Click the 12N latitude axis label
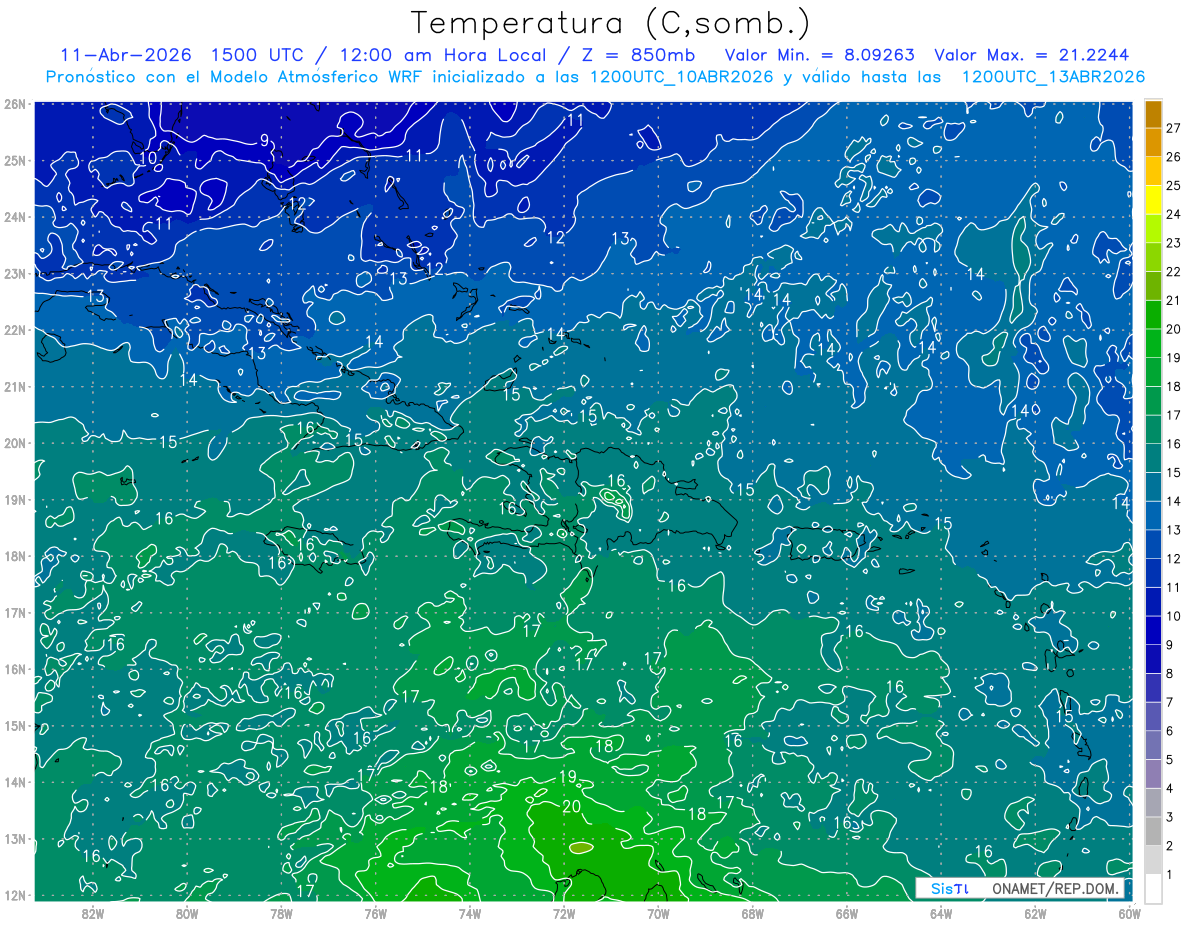This screenshot has width=1200, height=927. point(14,895)
